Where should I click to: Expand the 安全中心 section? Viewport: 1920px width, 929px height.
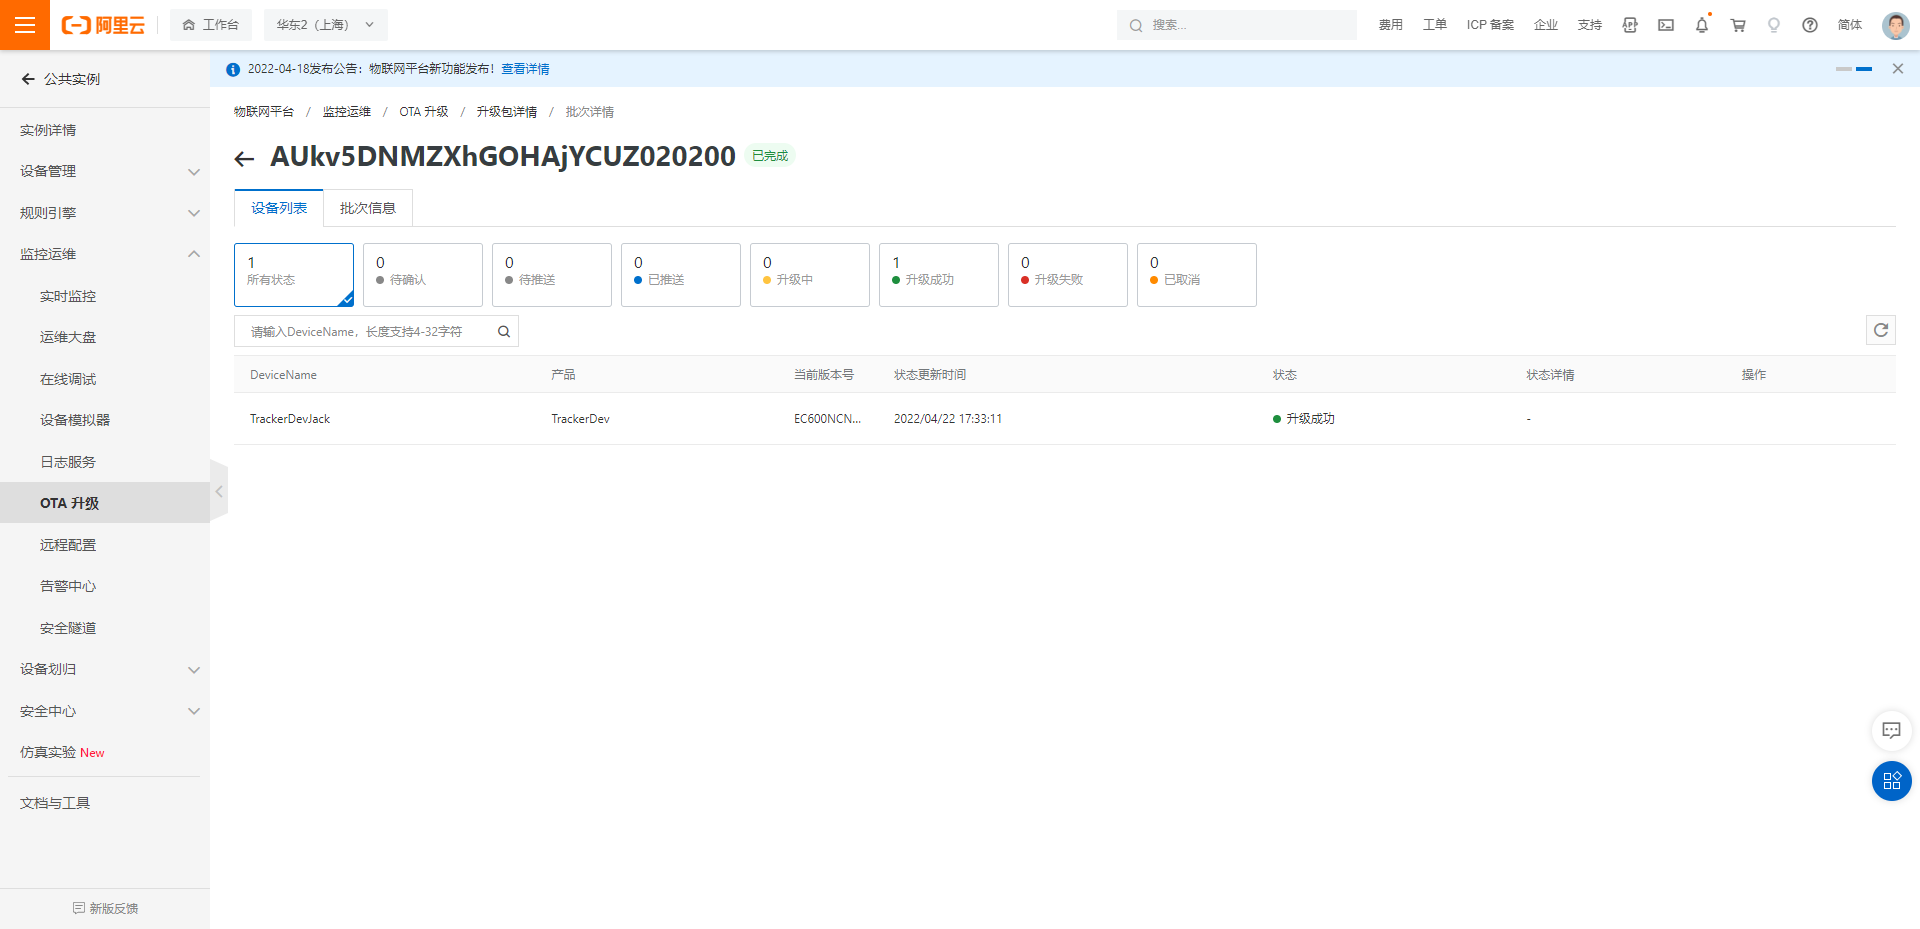pos(105,711)
